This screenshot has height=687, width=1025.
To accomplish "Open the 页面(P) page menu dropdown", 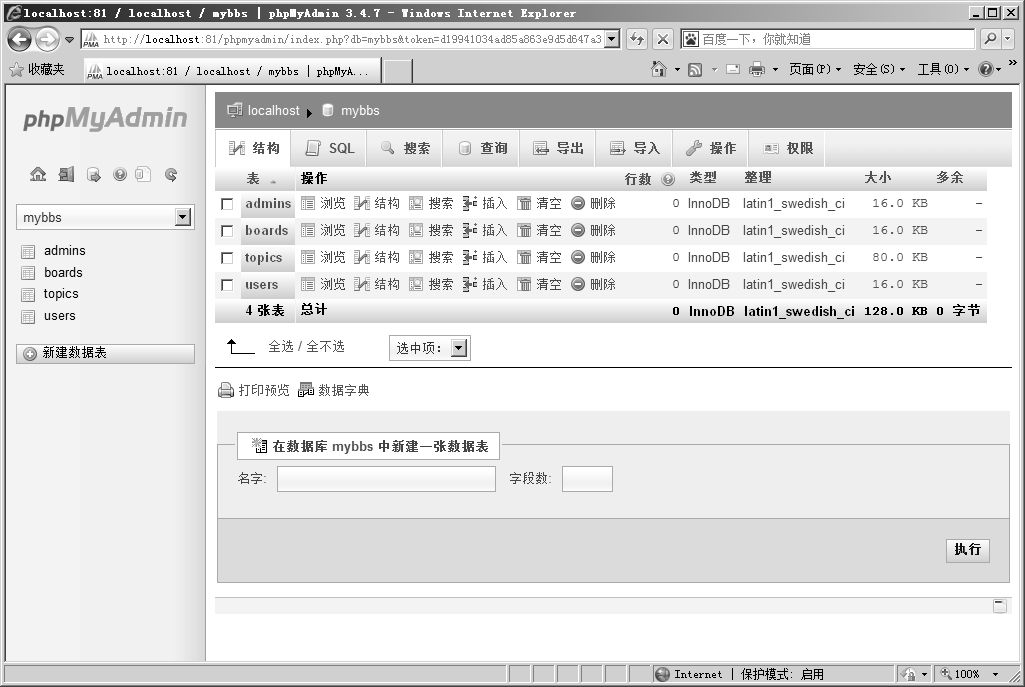I will click(815, 69).
